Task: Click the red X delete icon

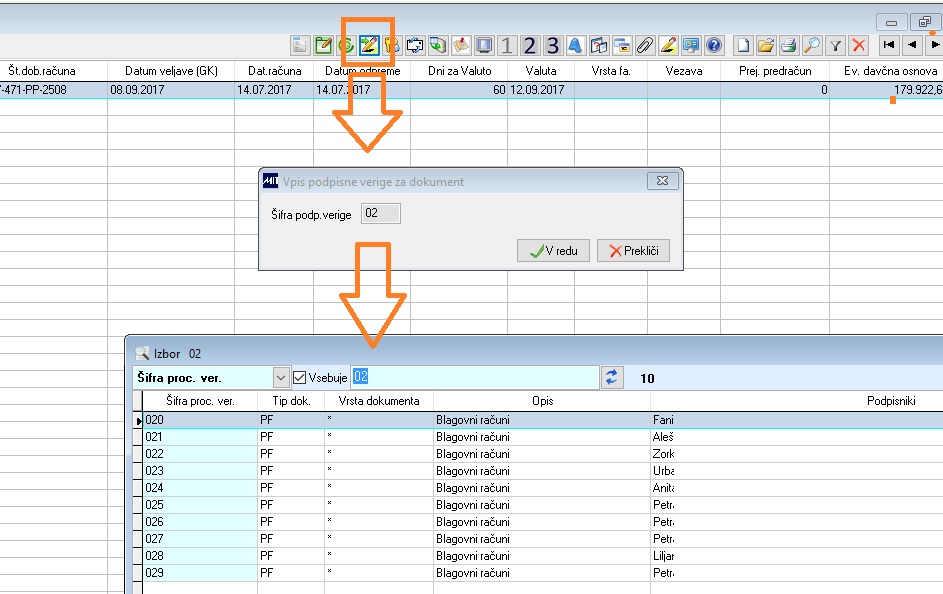Action: pyautogui.click(x=859, y=45)
